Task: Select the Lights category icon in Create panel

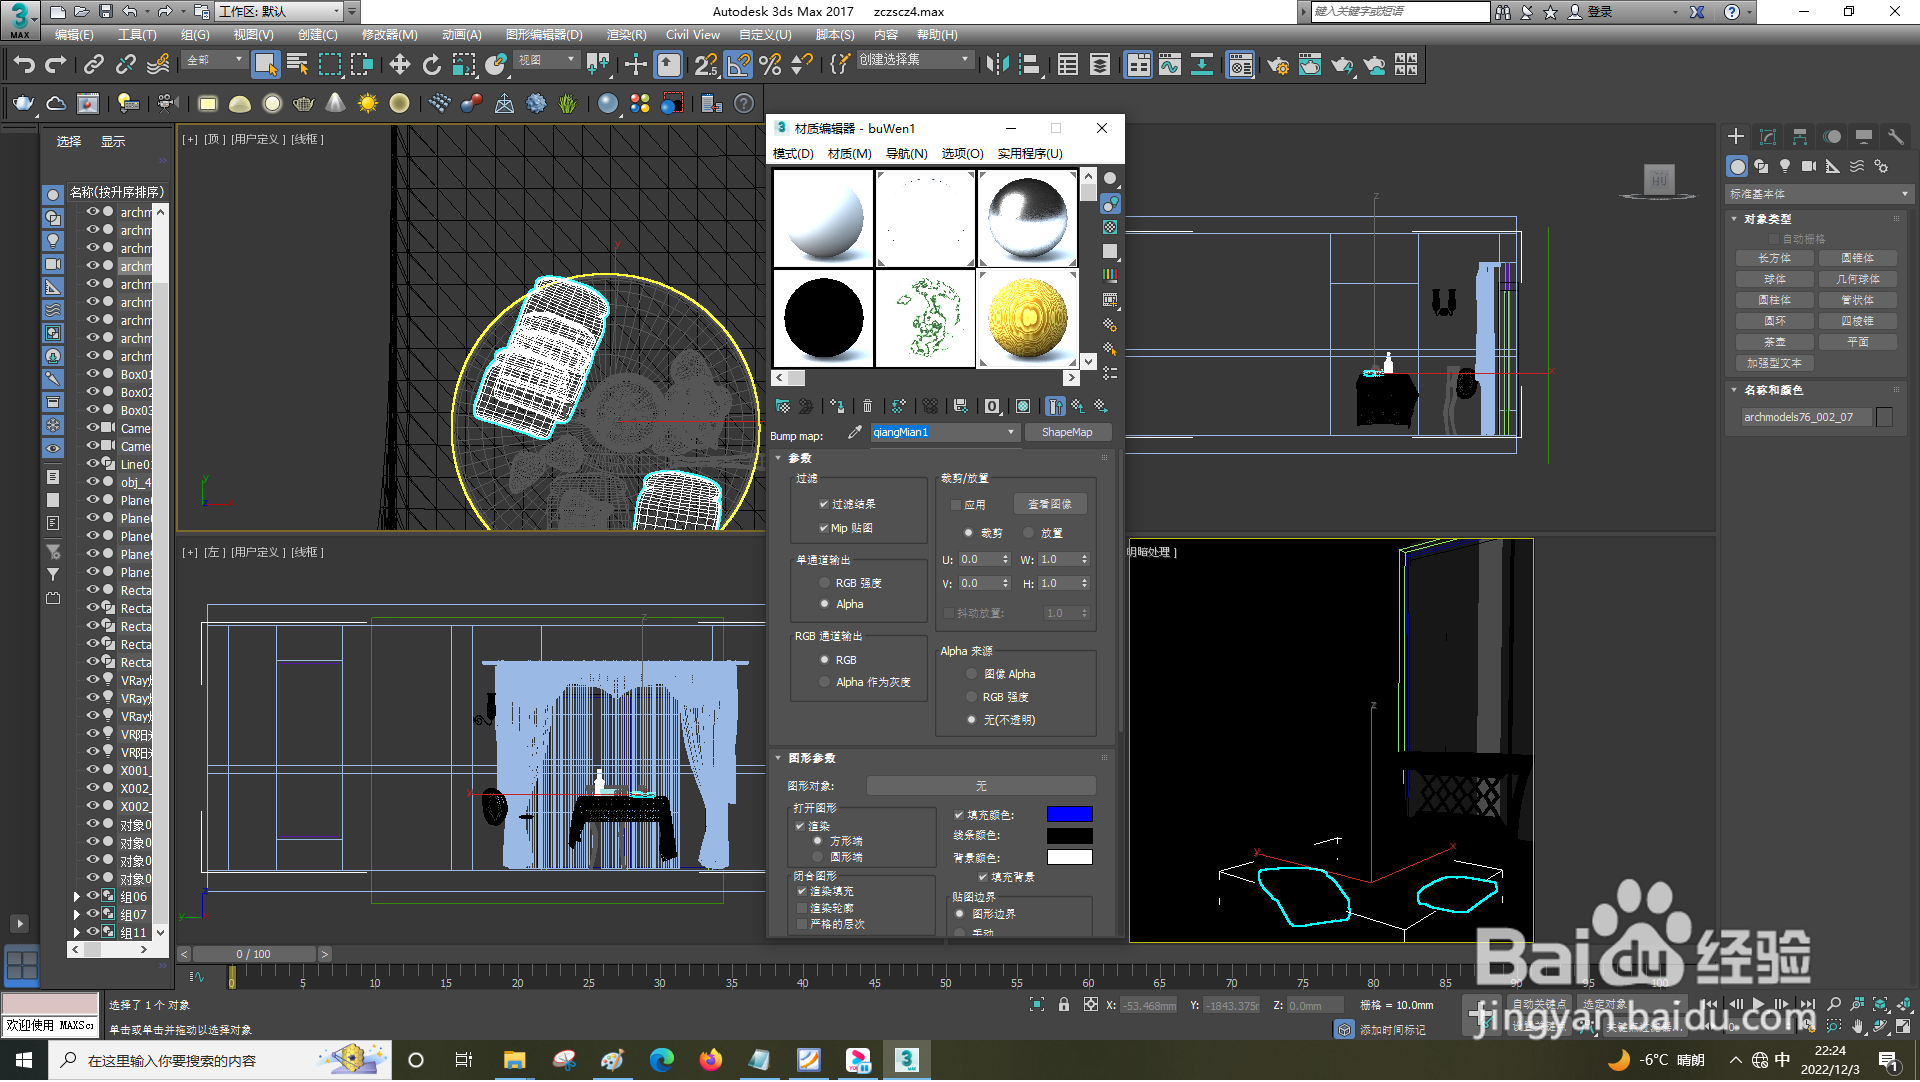Action: tap(1785, 166)
